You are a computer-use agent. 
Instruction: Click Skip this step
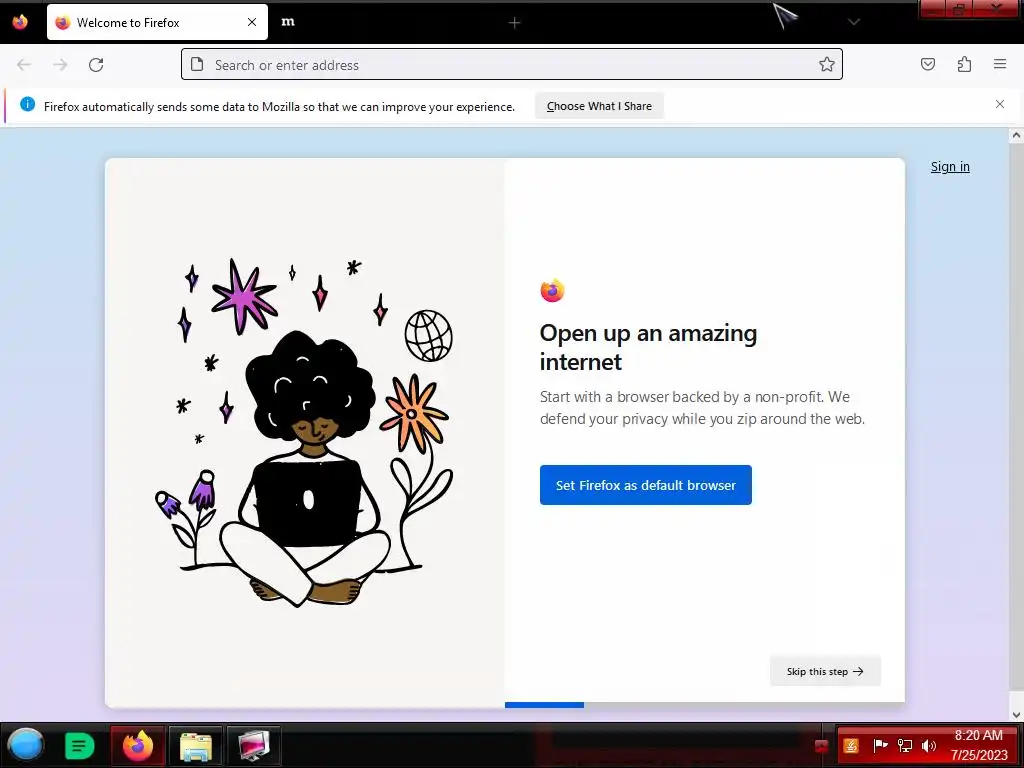click(825, 671)
